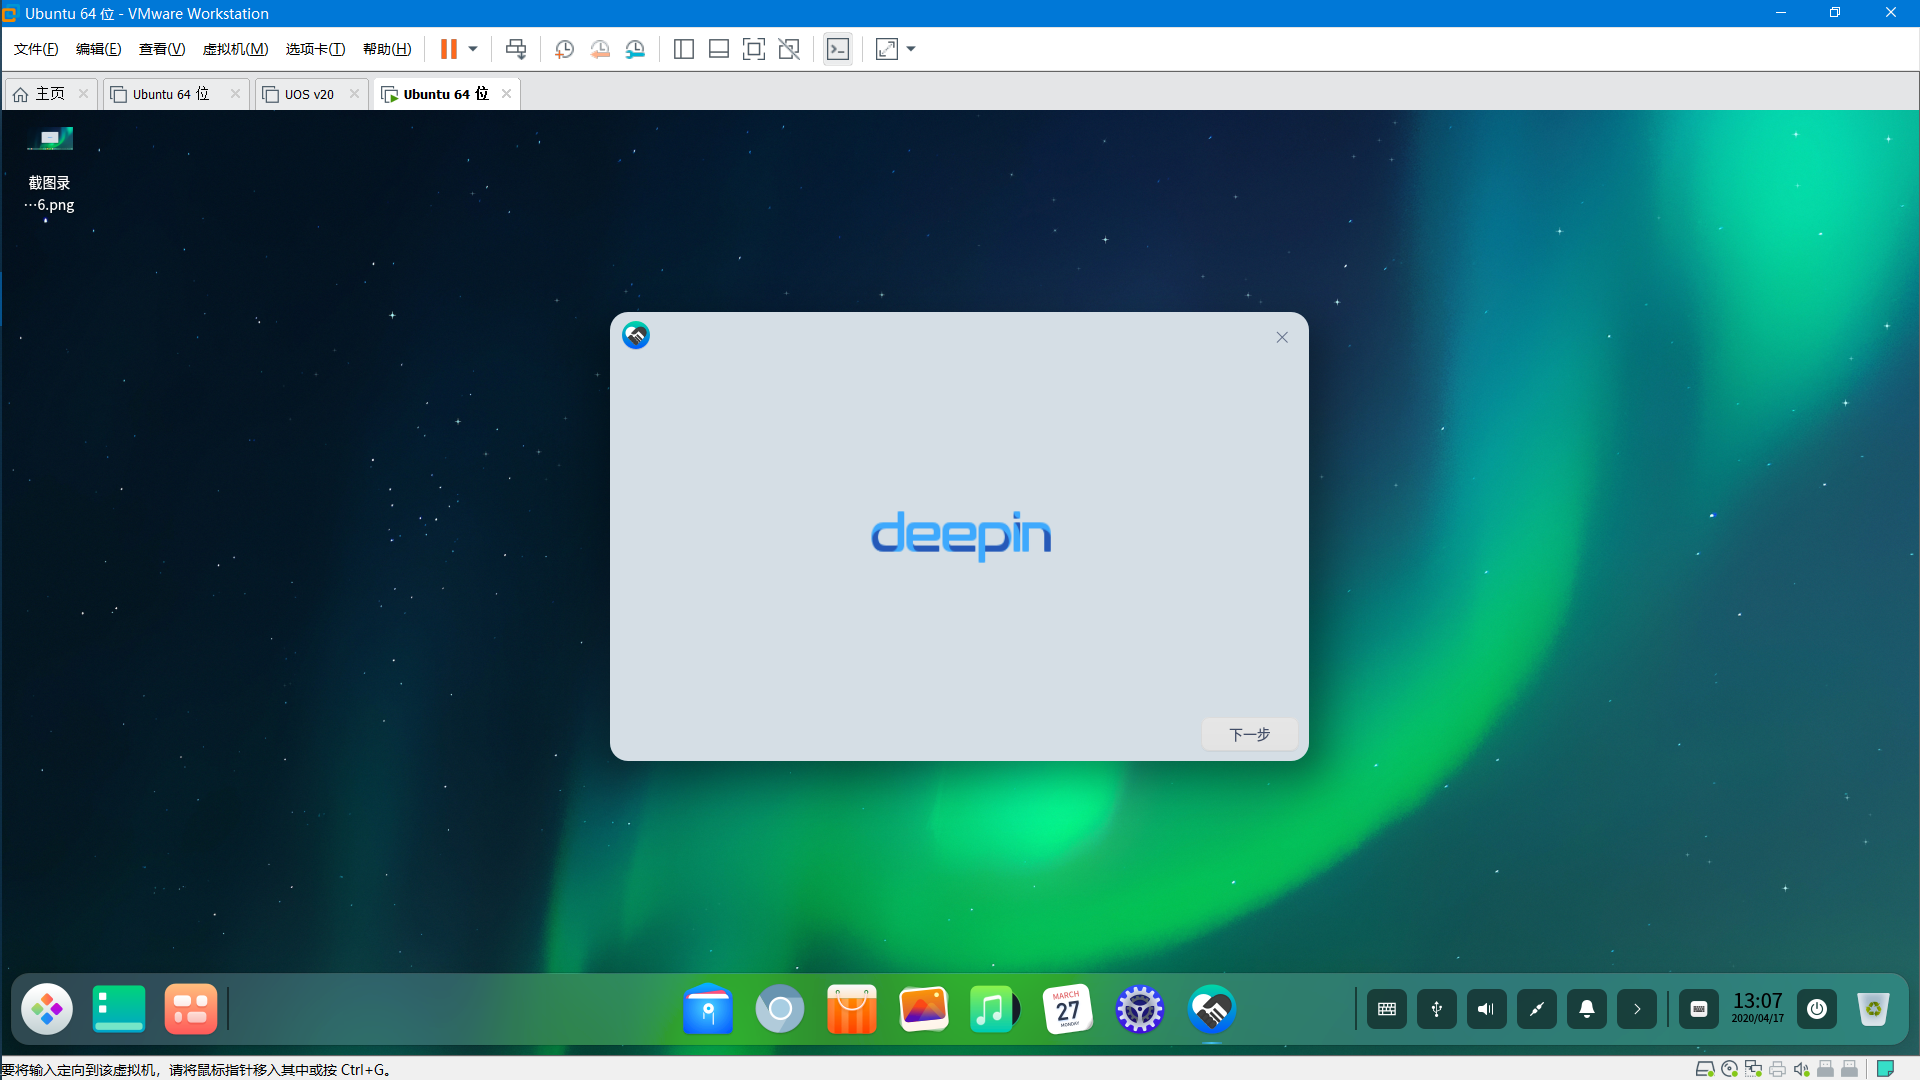1920x1080 pixels.
Task: Open deepin launcher in dock
Action: (47, 1009)
